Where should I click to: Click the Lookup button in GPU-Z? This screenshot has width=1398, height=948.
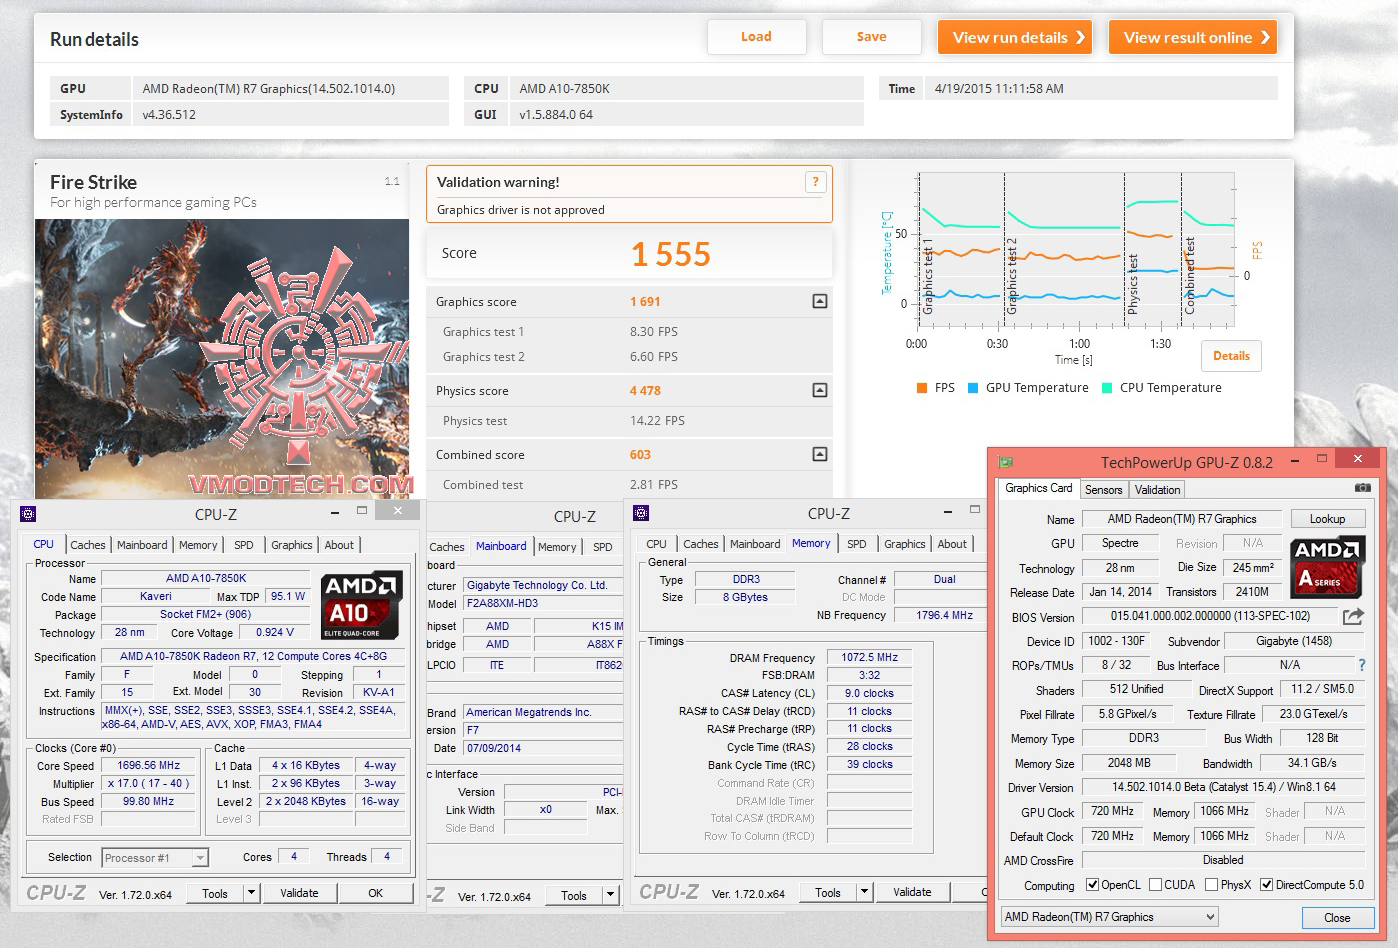pyautogui.click(x=1327, y=519)
